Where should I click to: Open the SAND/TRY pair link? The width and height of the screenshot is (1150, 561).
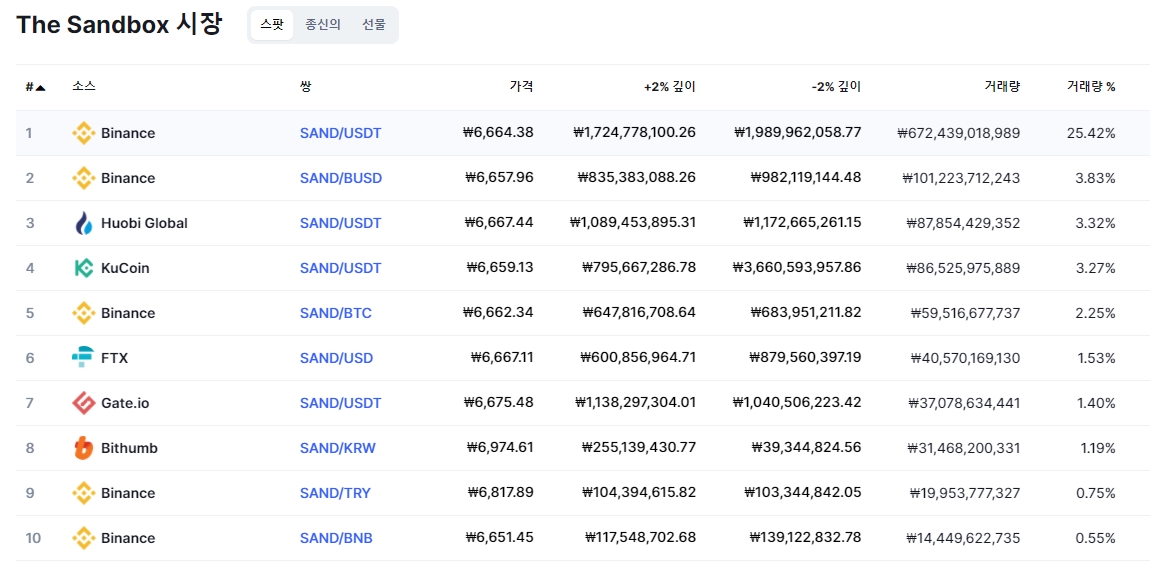click(x=335, y=493)
